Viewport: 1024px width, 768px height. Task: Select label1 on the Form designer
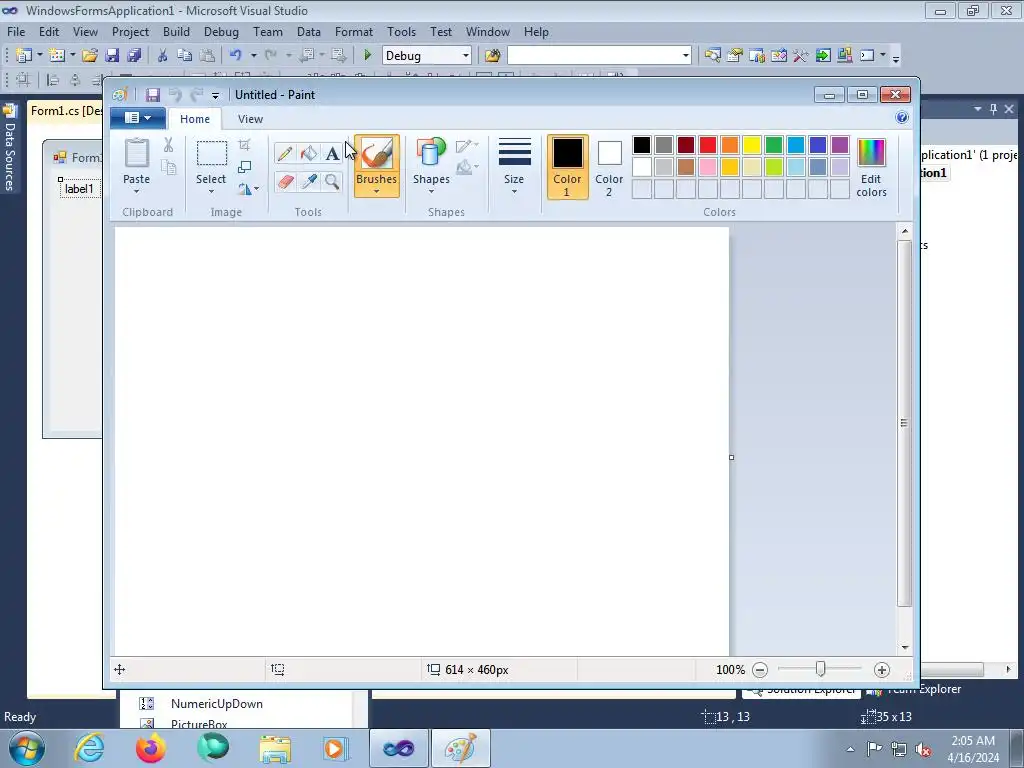(79, 189)
